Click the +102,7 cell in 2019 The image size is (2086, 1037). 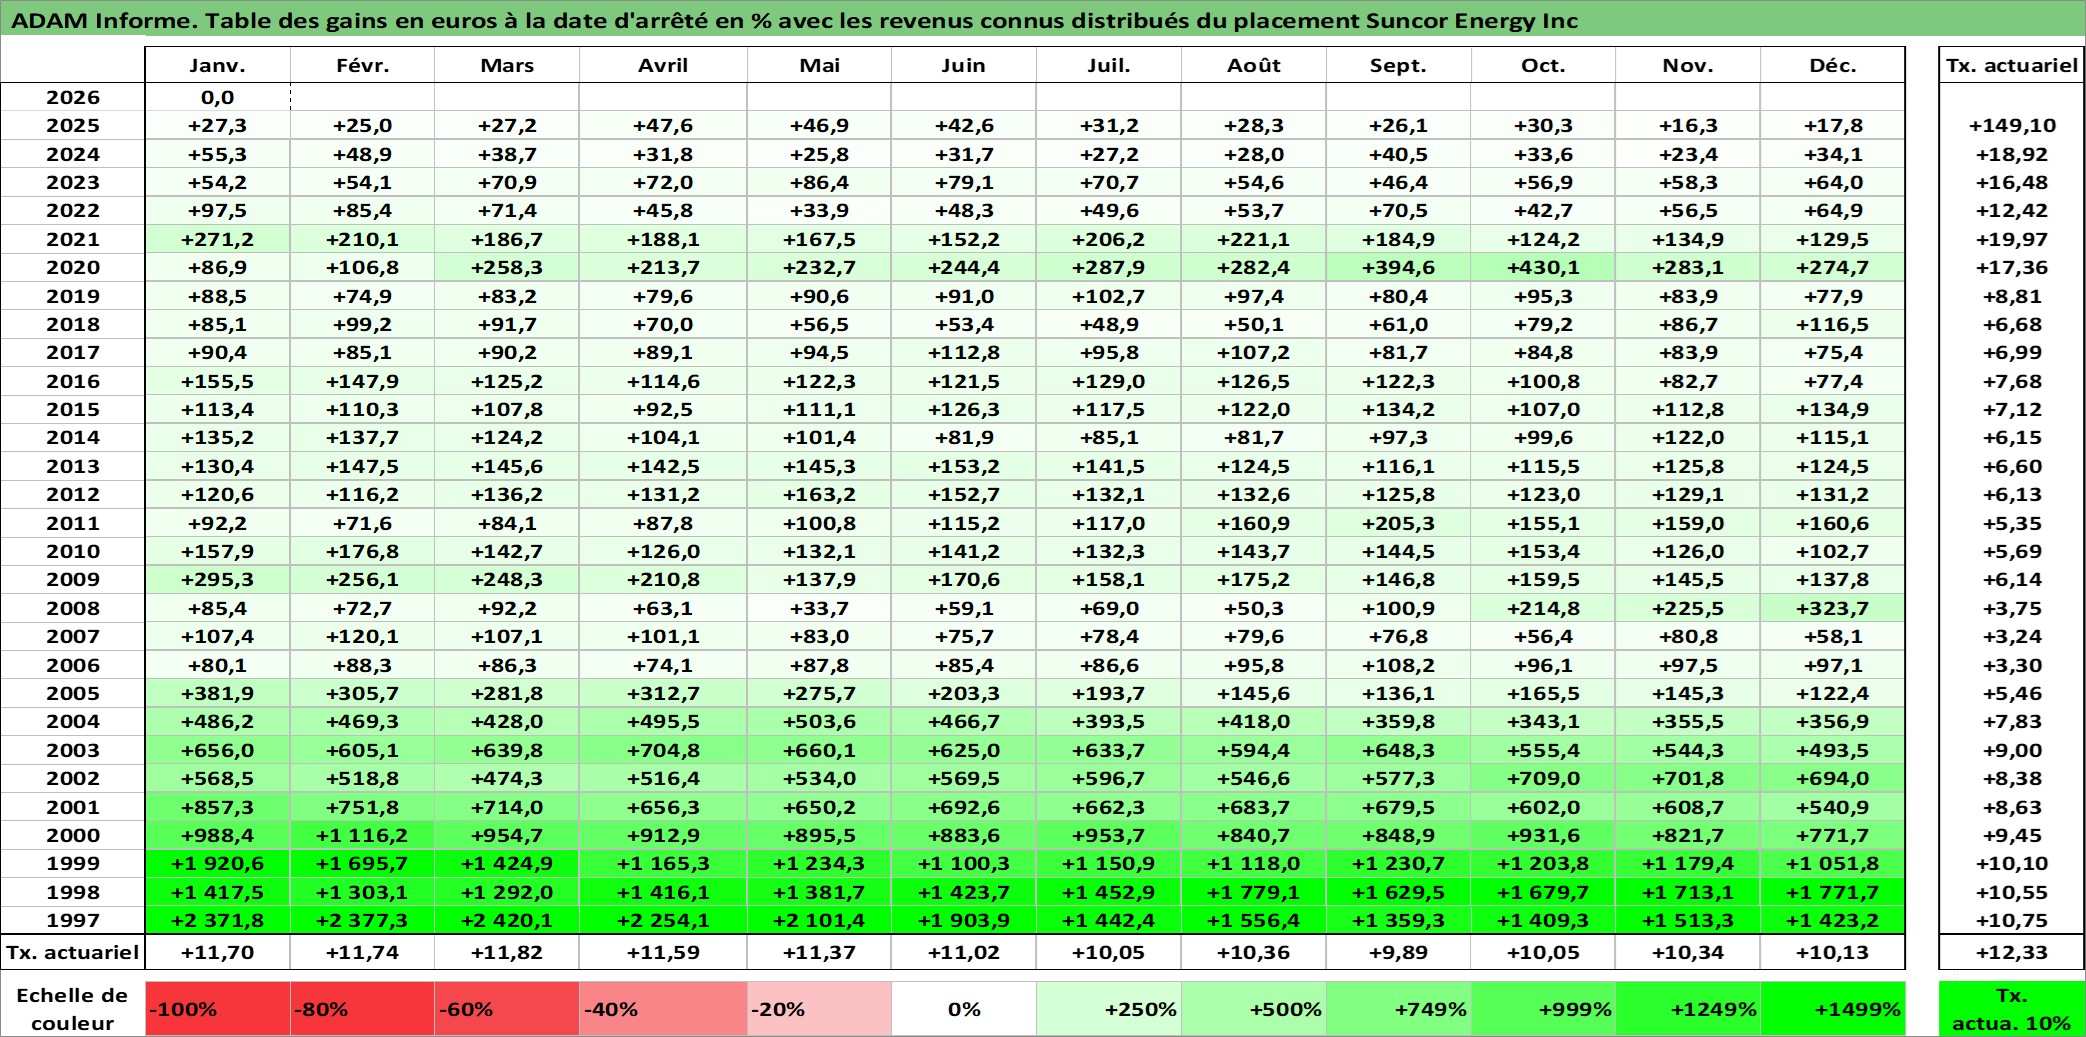pyautogui.click(x=1109, y=296)
